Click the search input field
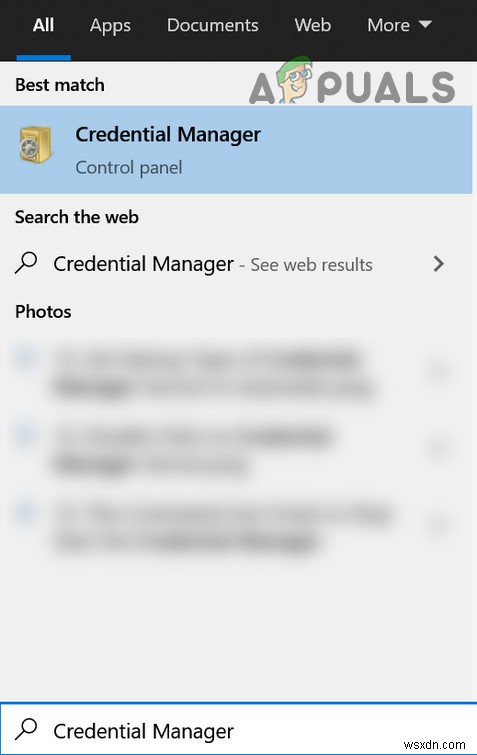 (x=238, y=729)
